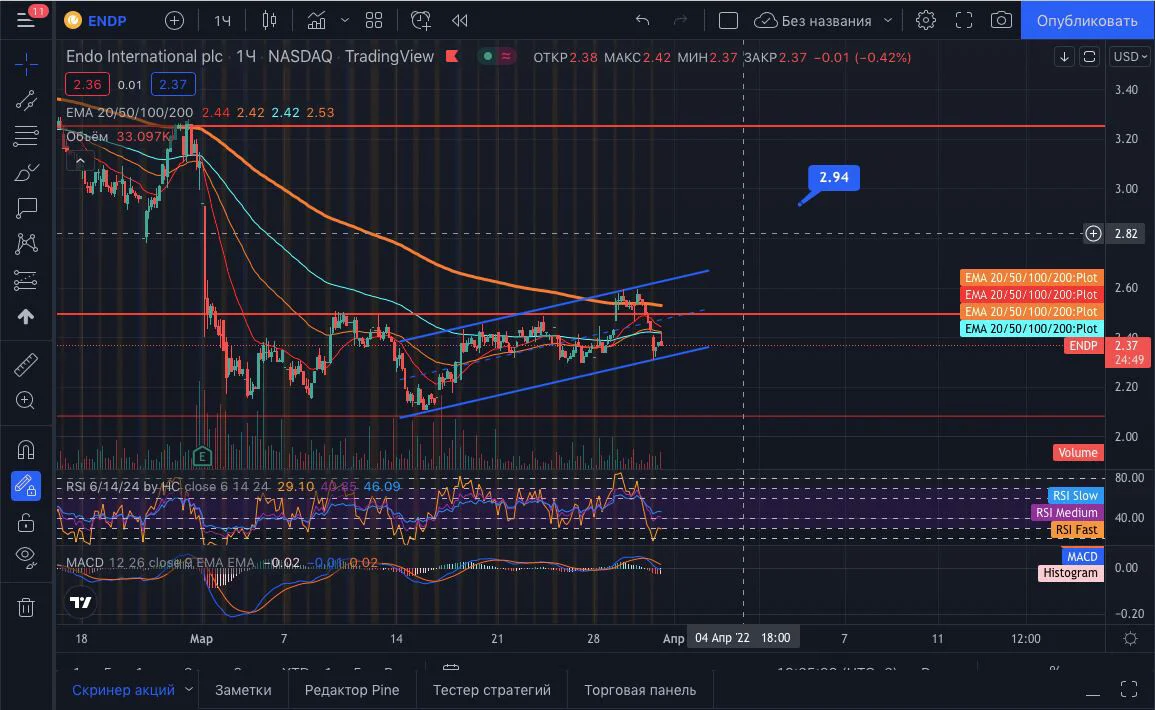Click the Histogram scale label
1155x710 pixels.
click(1070, 573)
